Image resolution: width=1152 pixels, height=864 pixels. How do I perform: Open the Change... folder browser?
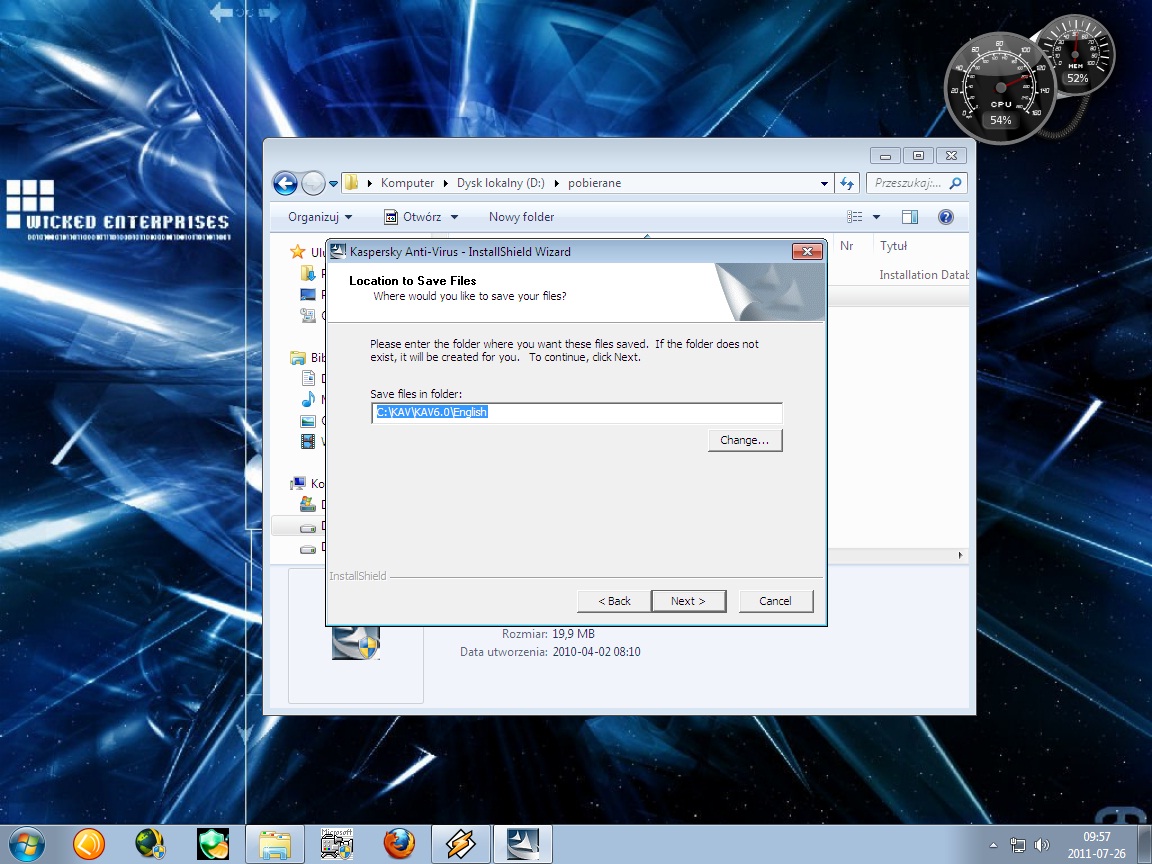[x=745, y=440]
